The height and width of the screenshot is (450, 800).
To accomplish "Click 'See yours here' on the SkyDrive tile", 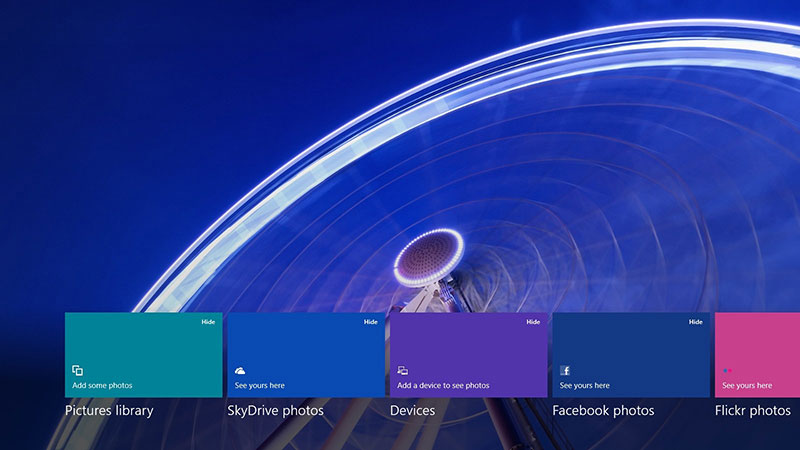I will 260,386.
